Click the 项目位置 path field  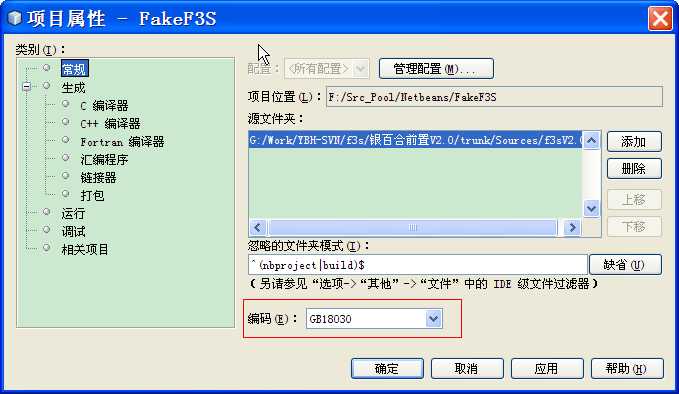pyautogui.click(x=494, y=97)
